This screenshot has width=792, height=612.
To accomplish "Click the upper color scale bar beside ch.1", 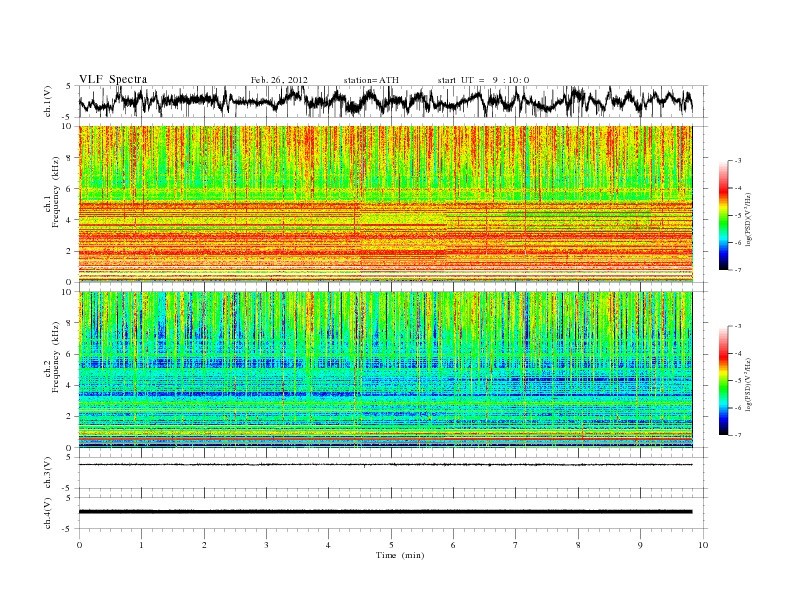I will coord(724,215).
